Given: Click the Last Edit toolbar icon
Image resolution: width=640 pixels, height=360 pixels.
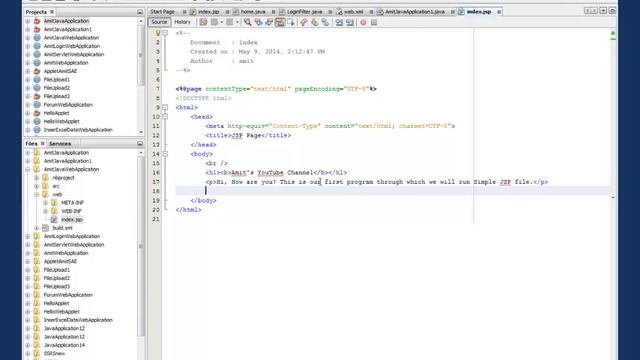Looking at the screenshot, I should 203,22.
